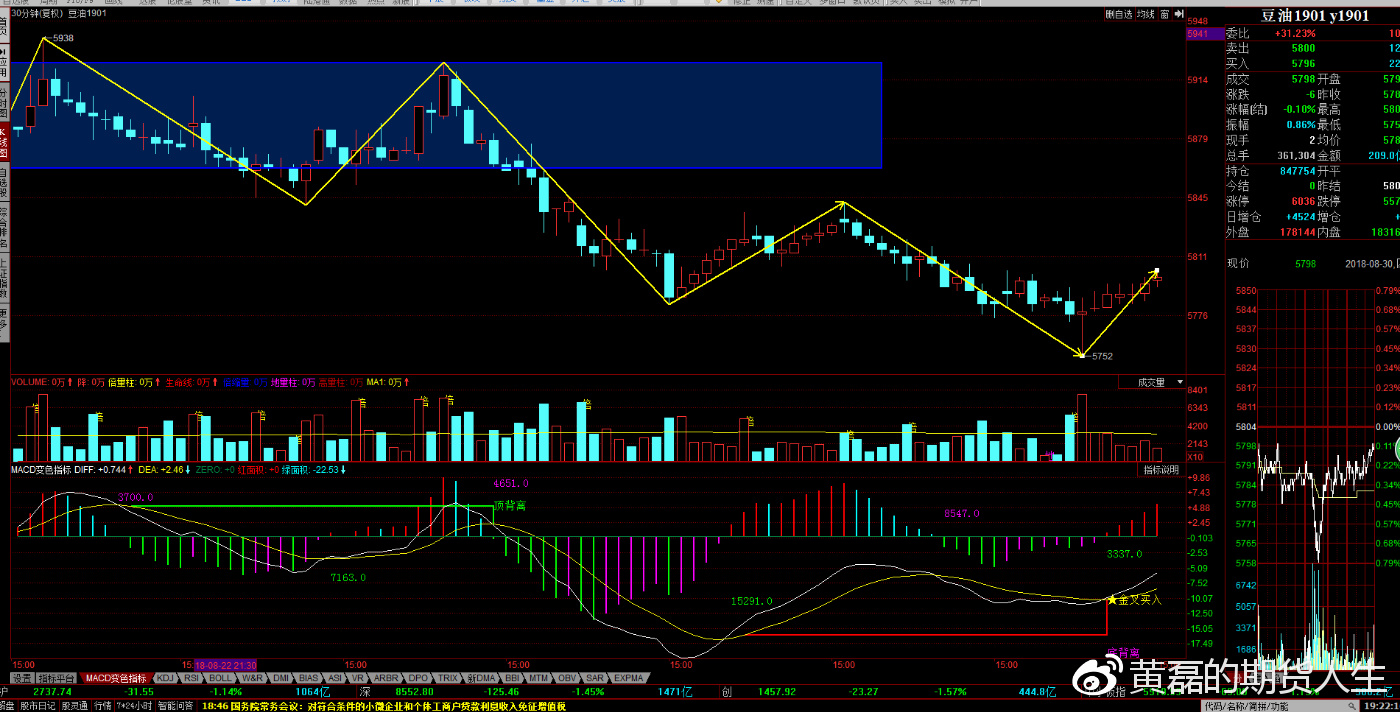Switch to the SAR indicator tab
The height and width of the screenshot is (712, 1400).
point(595,678)
